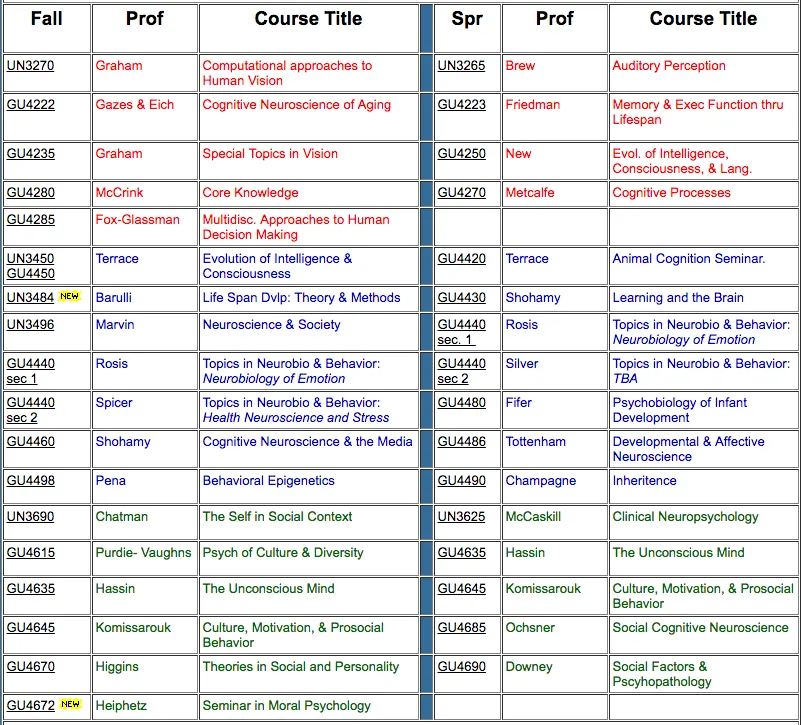Screen dimensions: 801x725
Task: Click professor 'Pena'
Action: pos(110,481)
